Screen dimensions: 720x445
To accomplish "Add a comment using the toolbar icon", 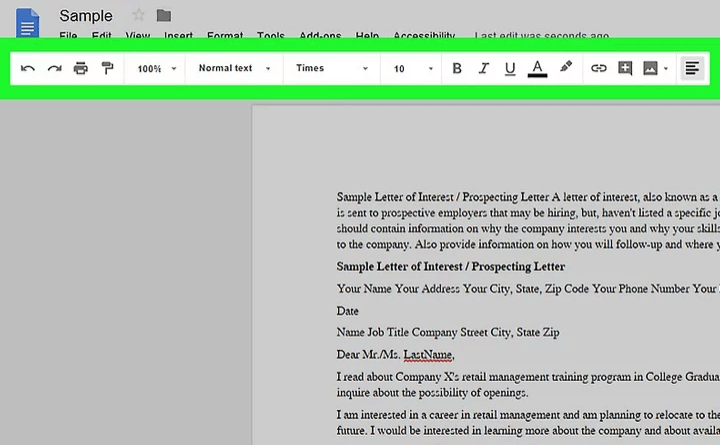I will pyautogui.click(x=625, y=69).
